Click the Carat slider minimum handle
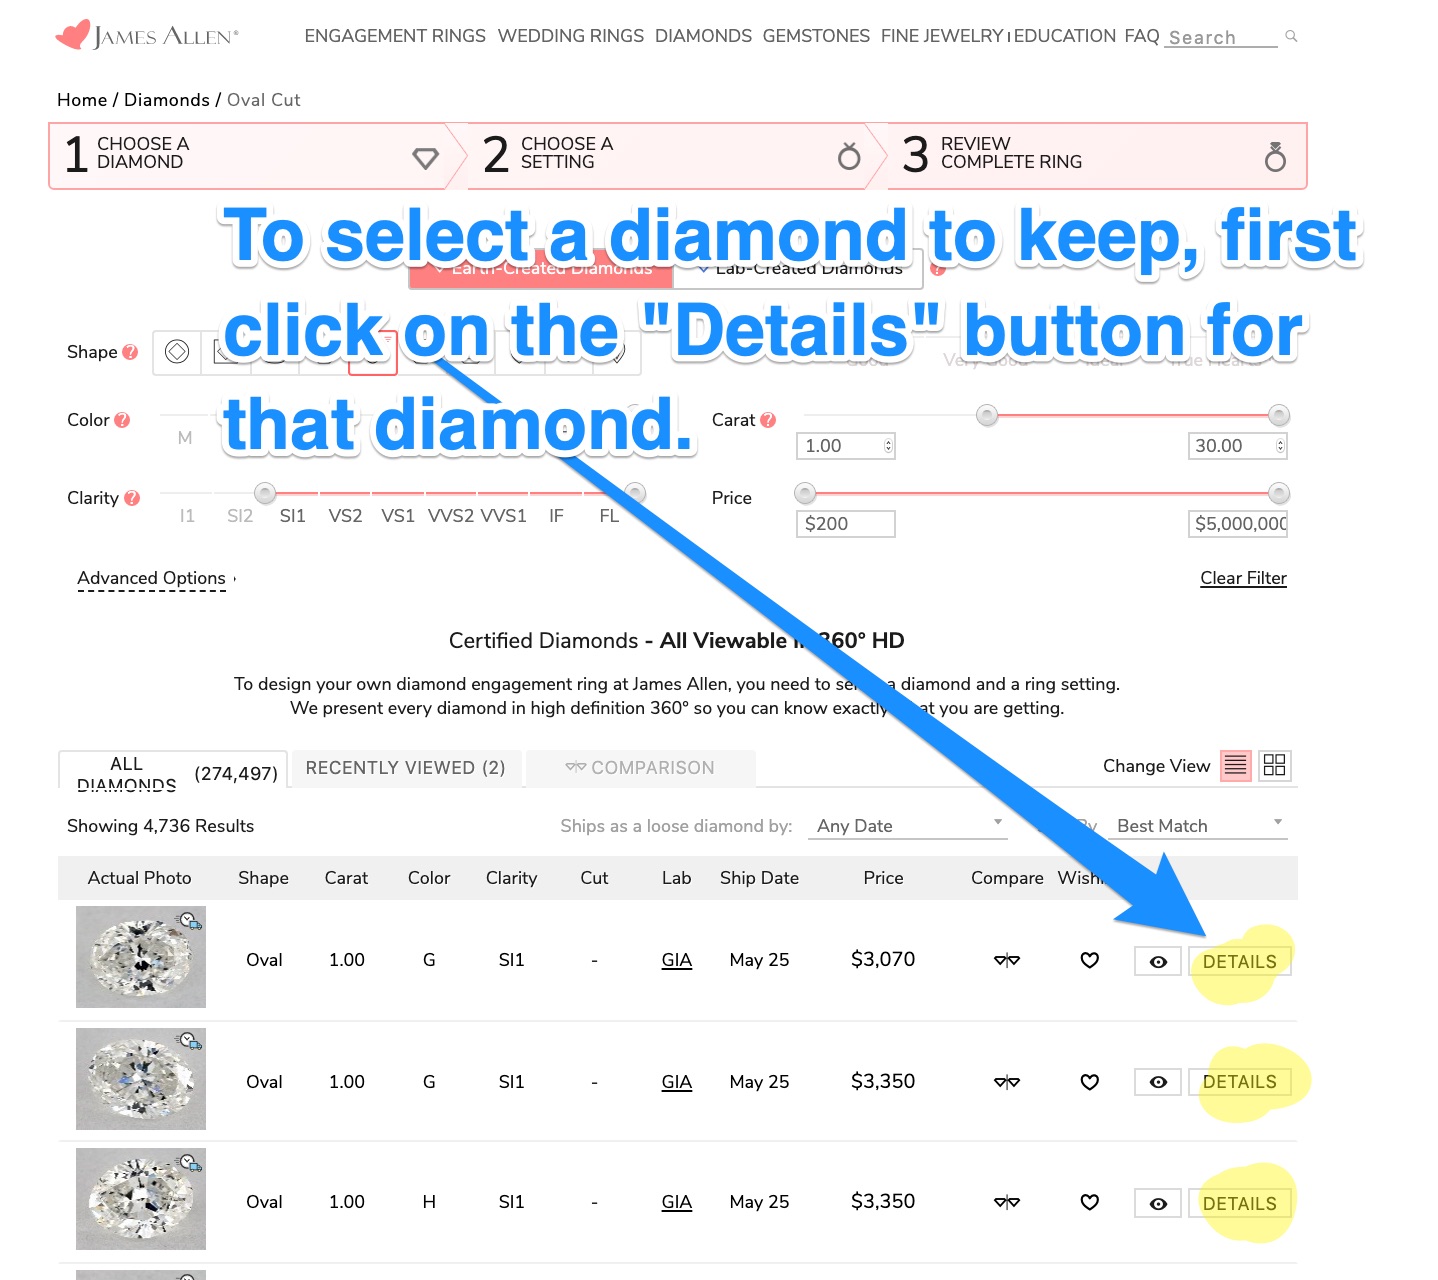 click(987, 415)
